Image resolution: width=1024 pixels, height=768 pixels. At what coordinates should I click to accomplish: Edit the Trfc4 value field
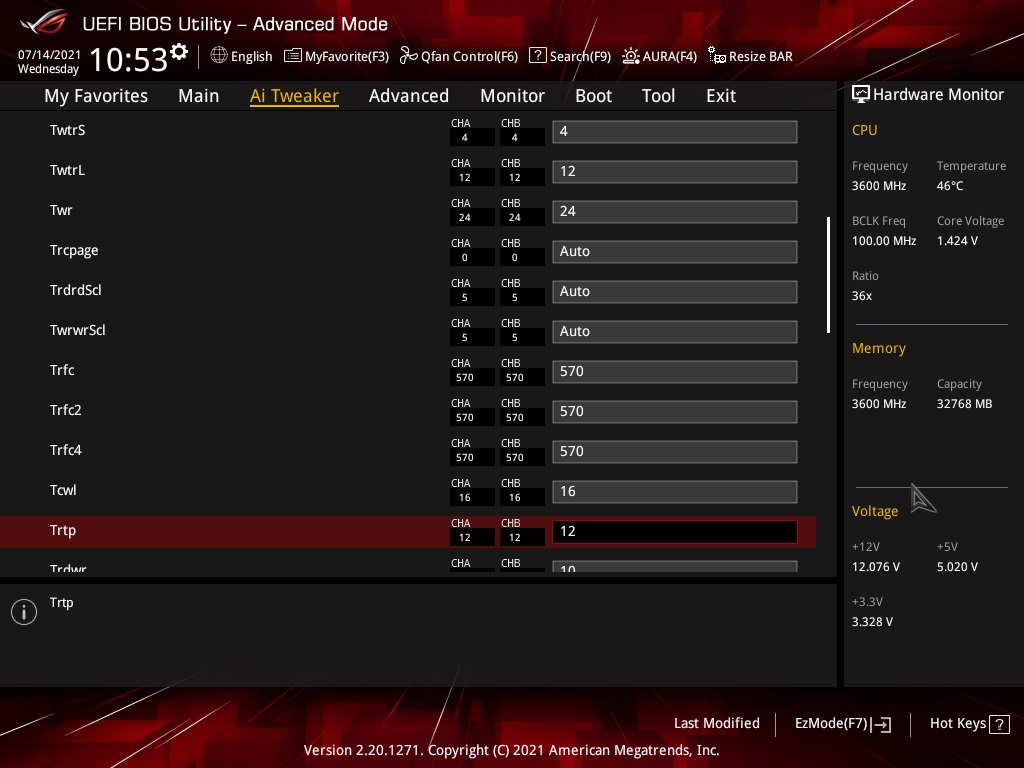coord(675,452)
